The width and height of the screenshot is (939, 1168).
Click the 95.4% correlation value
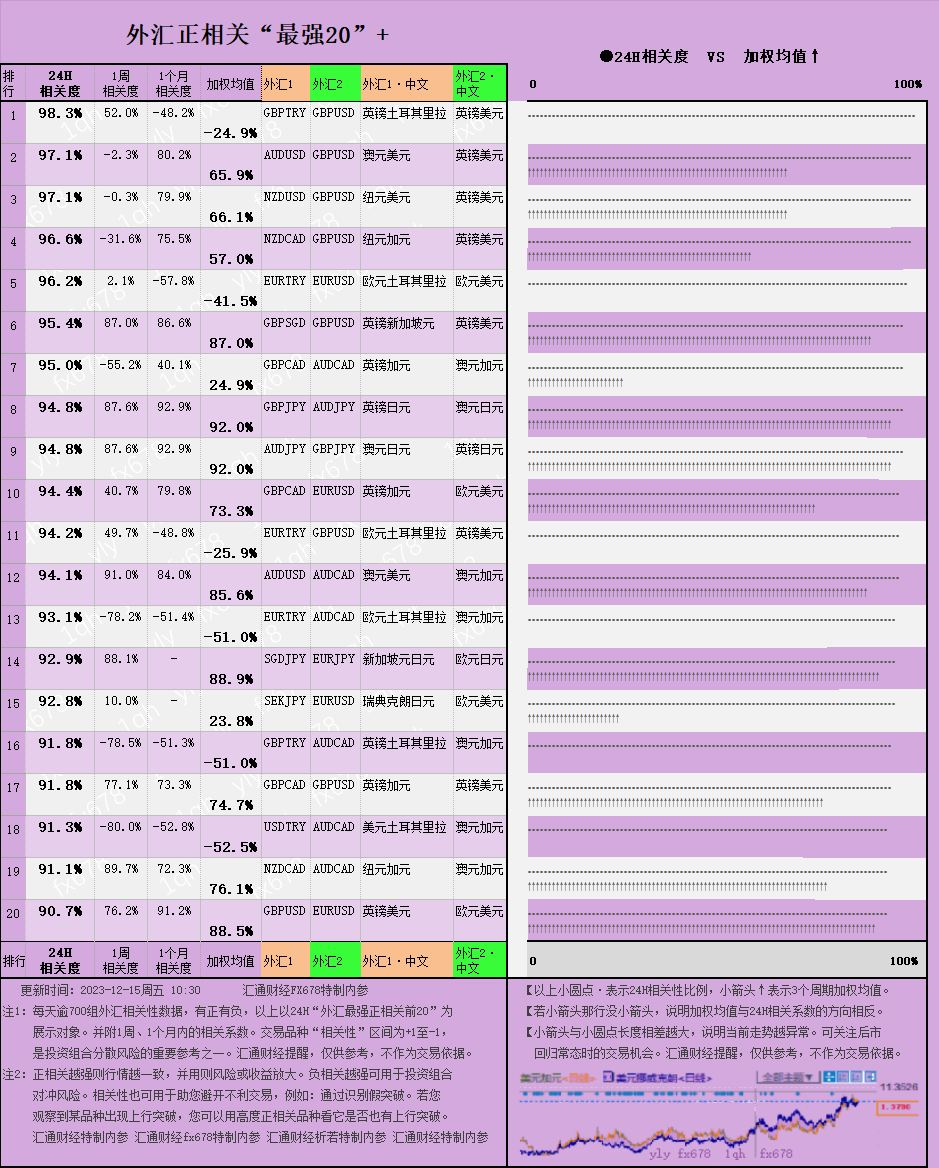(60, 323)
